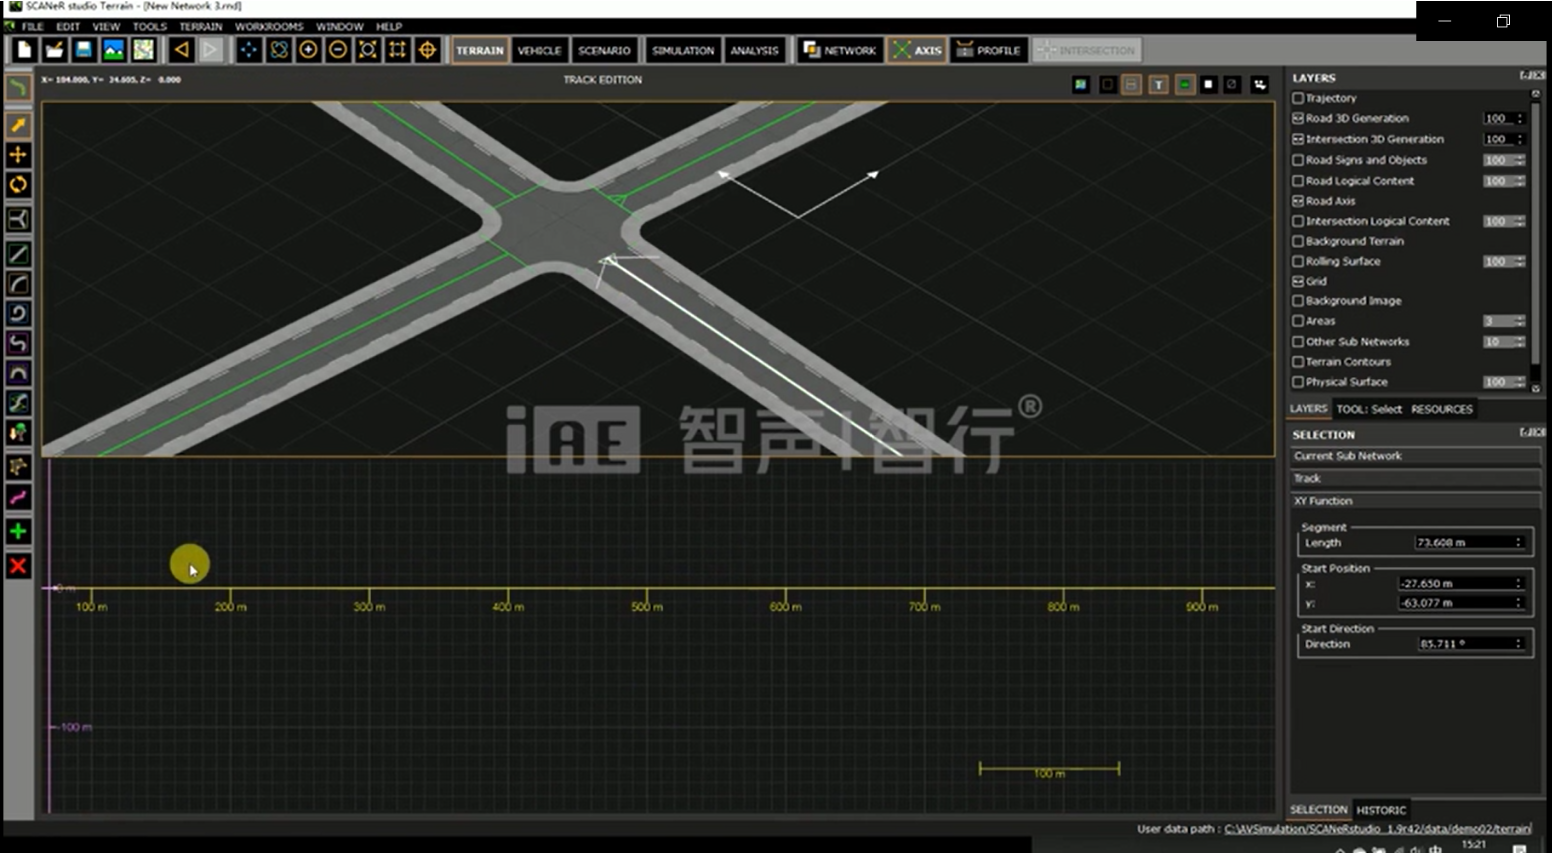
Task: Toggle the Road 3D Generation layer checkbox
Action: coord(1298,118)
